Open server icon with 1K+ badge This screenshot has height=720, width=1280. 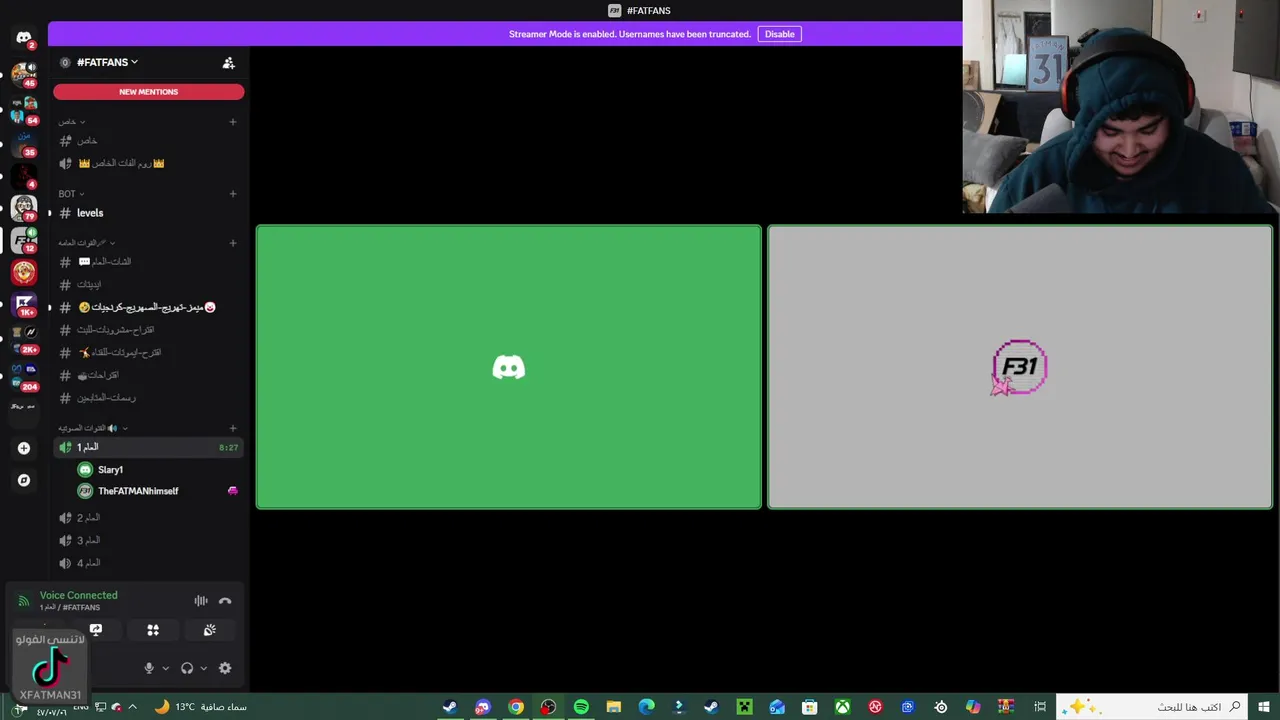pos(24,304)
